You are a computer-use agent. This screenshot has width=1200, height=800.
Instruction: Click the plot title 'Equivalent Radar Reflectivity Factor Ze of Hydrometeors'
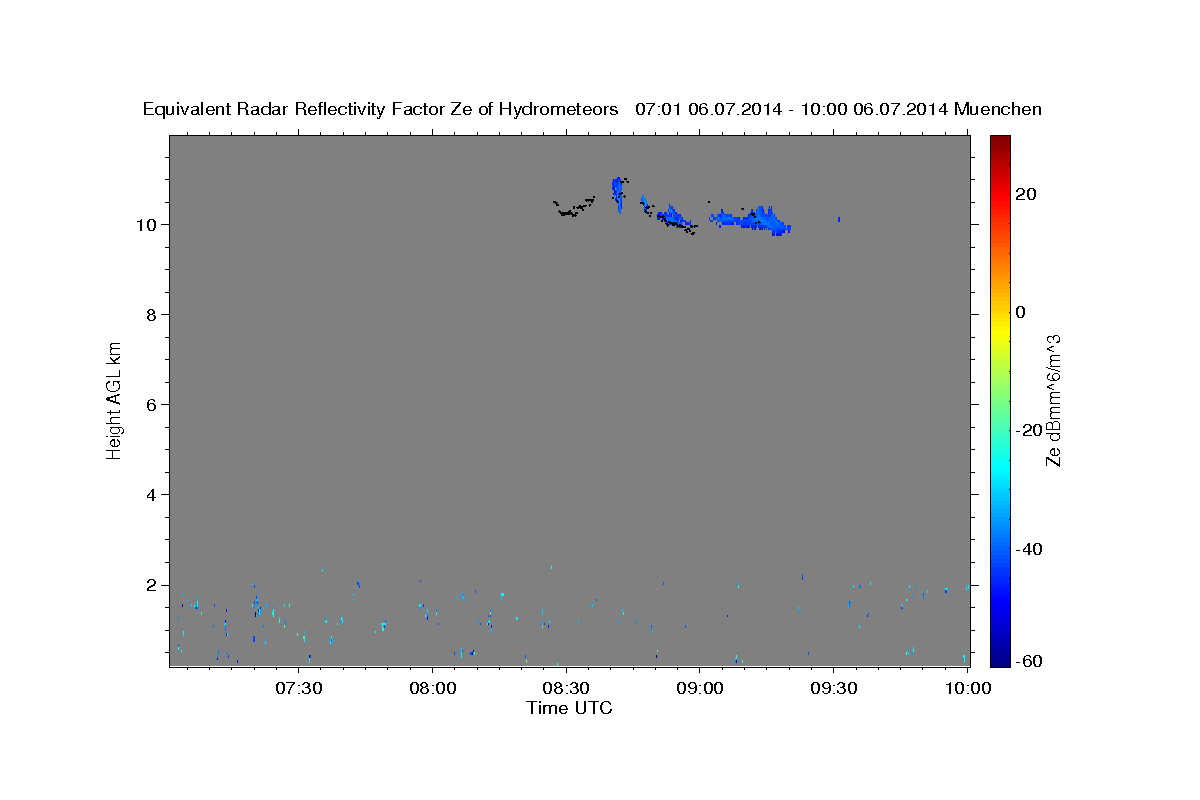(x=381, y=109)
